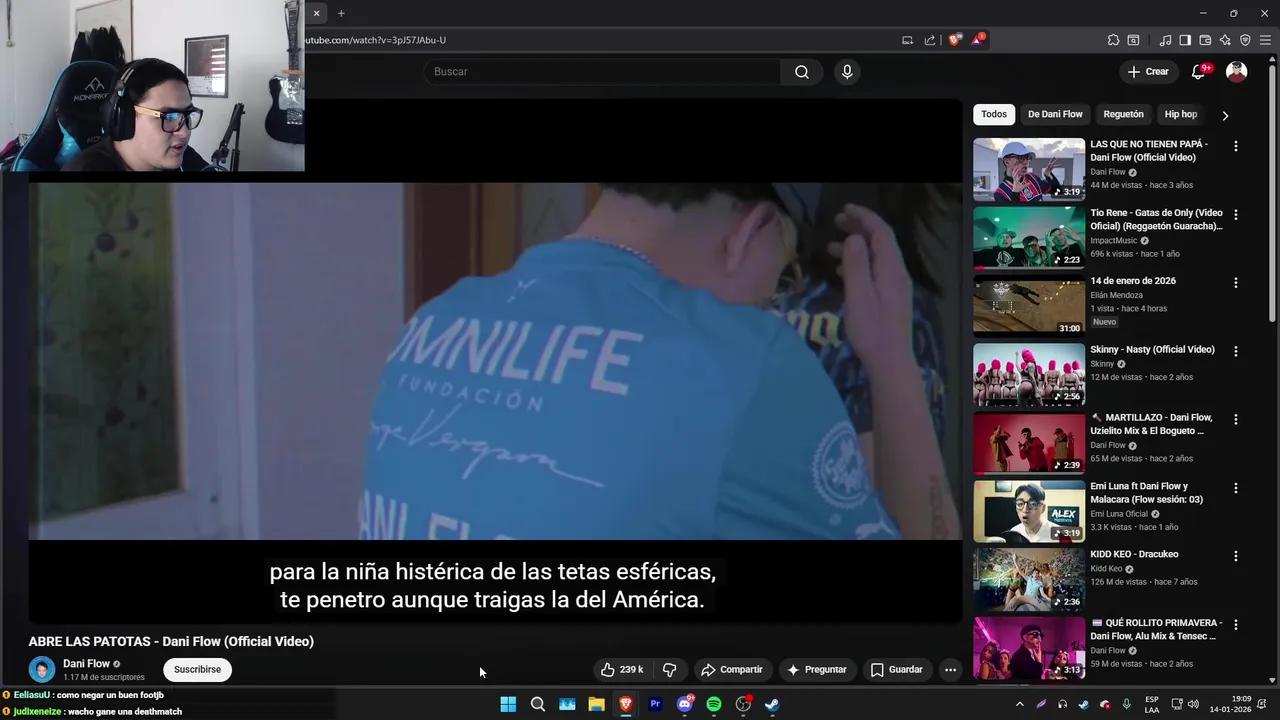Click the YouTube search magnifier button
This screenshot has width=1280, height=720.
click(802, 72)
